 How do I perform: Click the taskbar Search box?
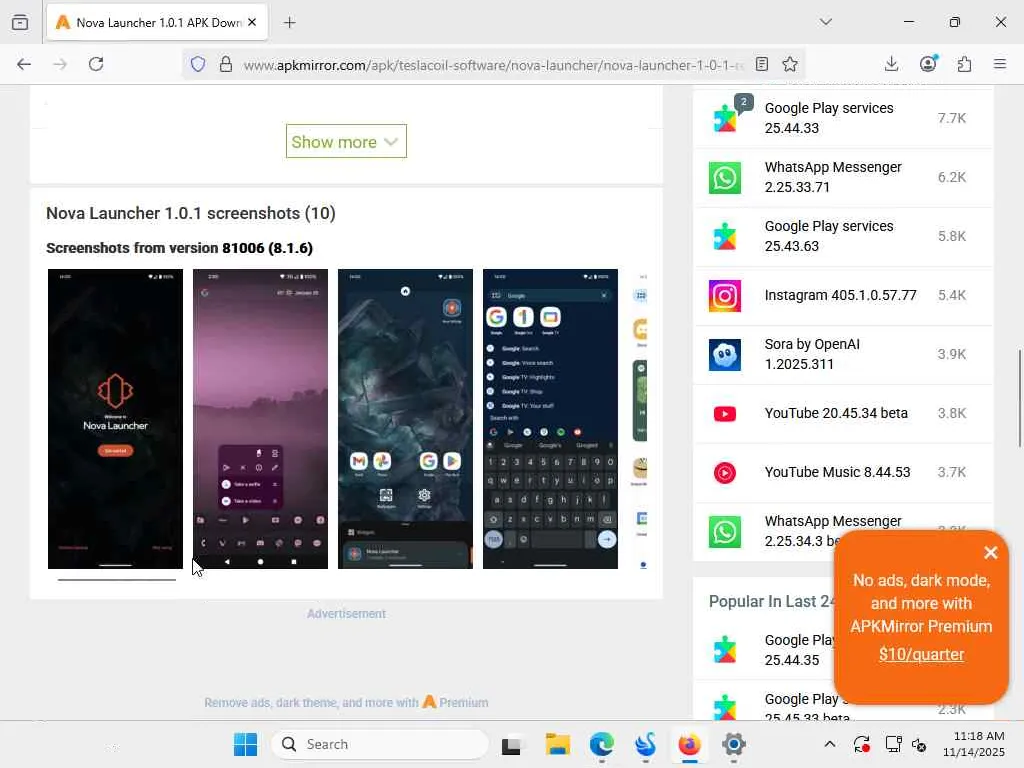point(379,744)
